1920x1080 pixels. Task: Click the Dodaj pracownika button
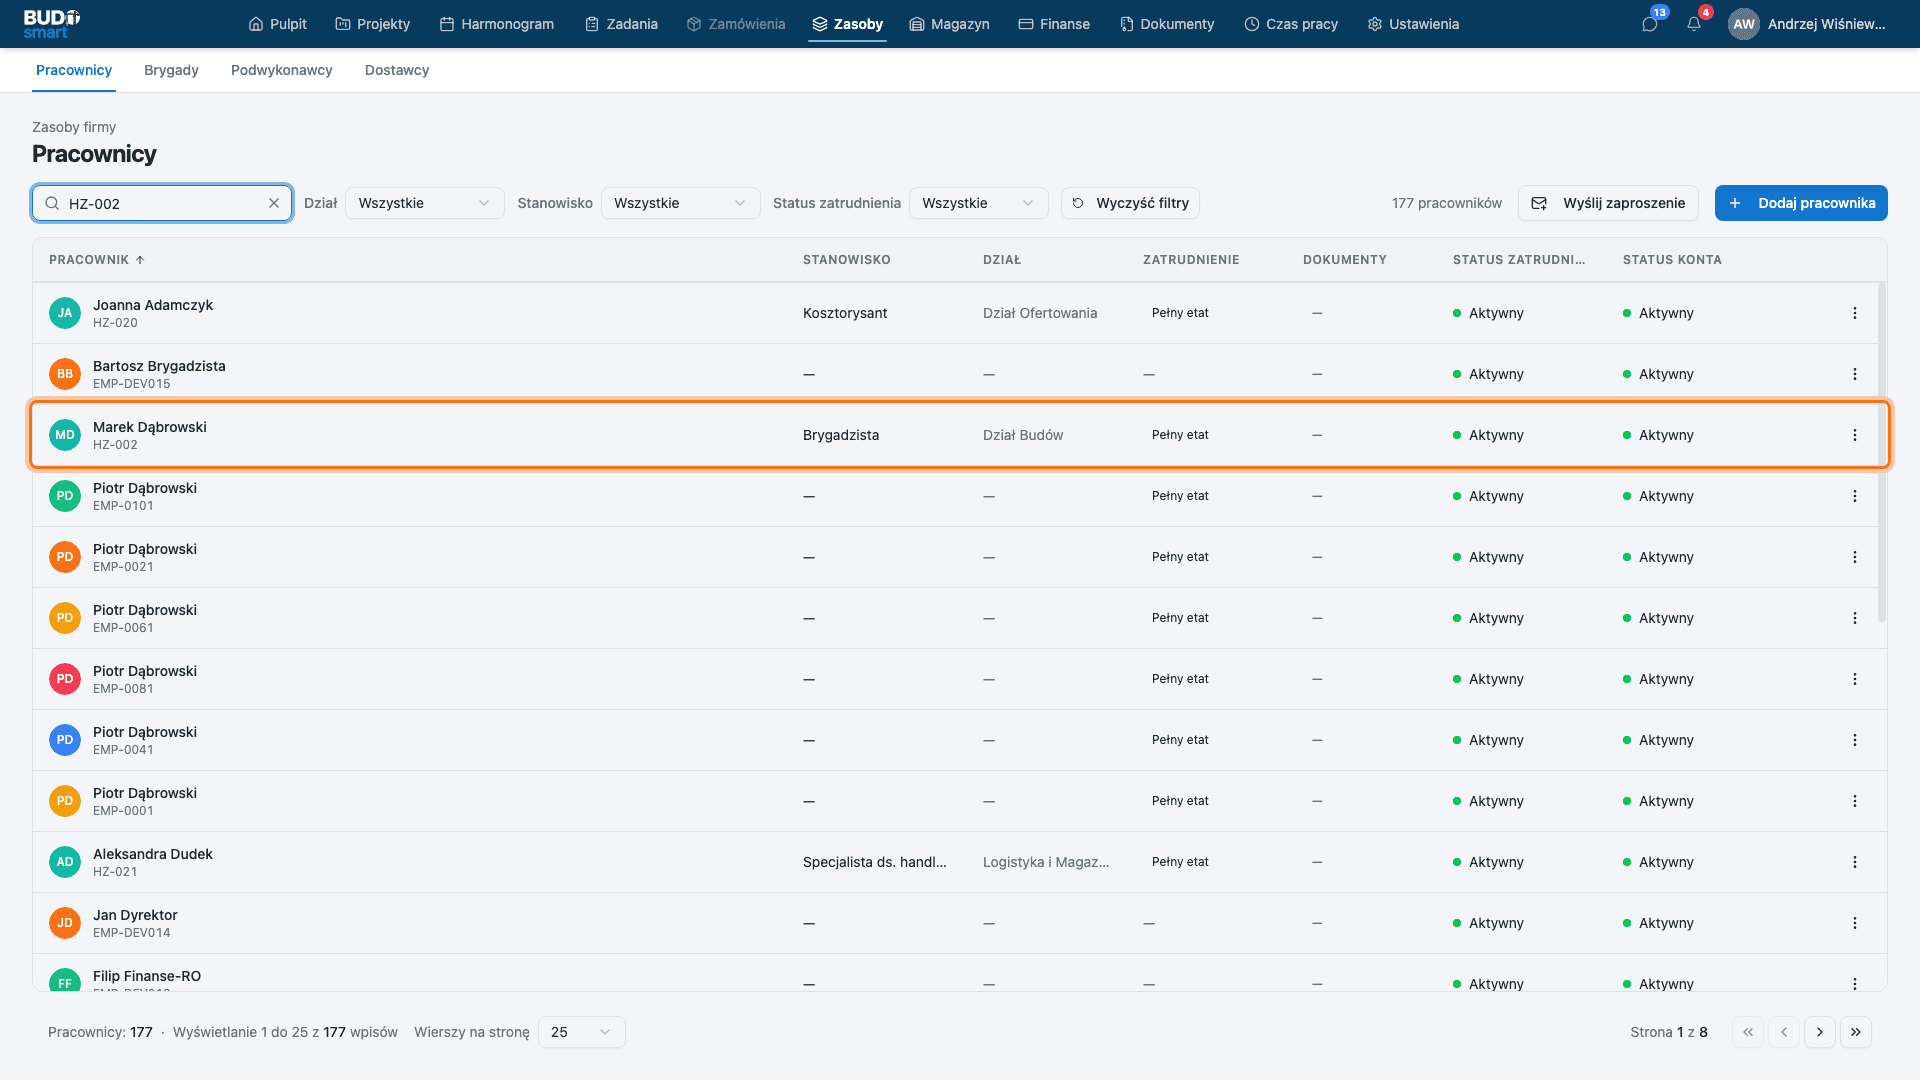tap(1801, 203)
